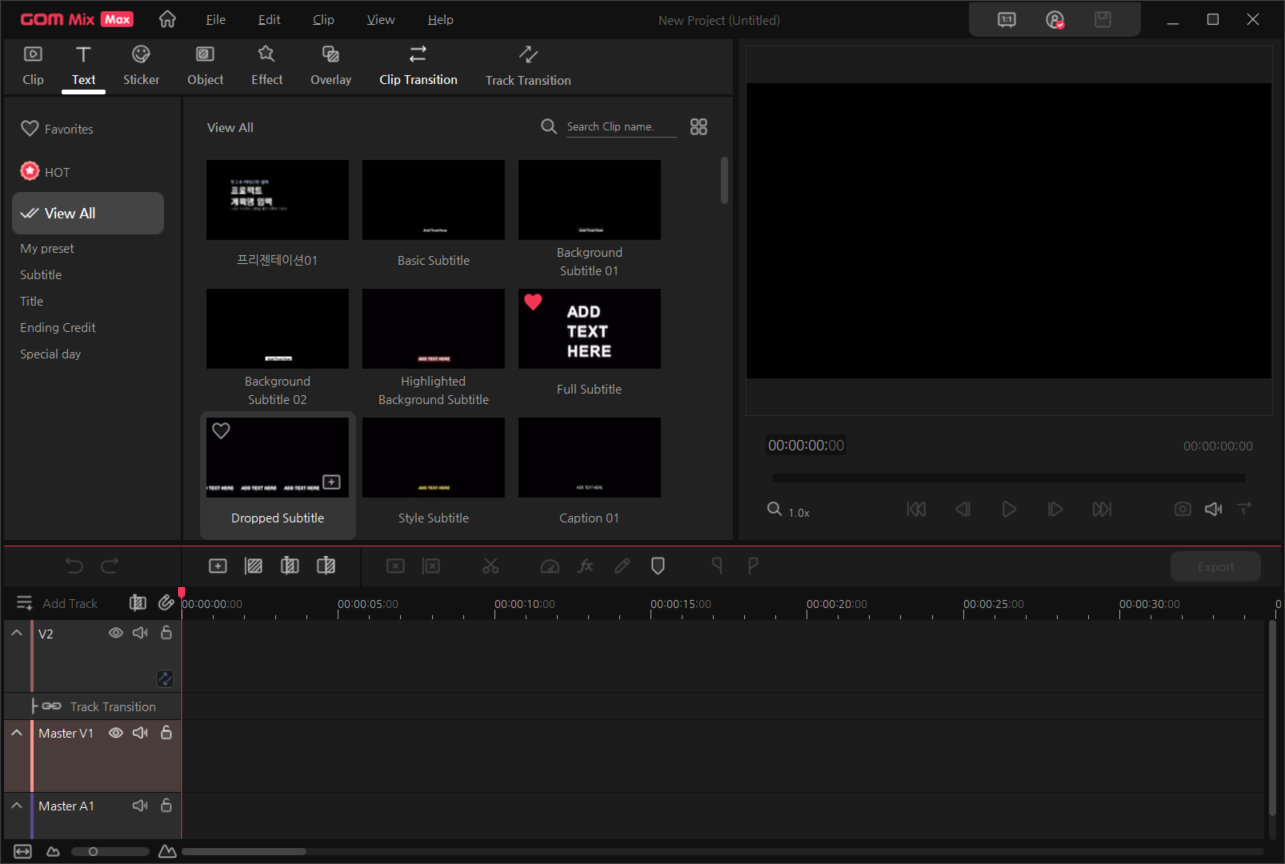Screen dimensions: 1285x864
Task: Click the Search Clip name field
Action: 621,127
